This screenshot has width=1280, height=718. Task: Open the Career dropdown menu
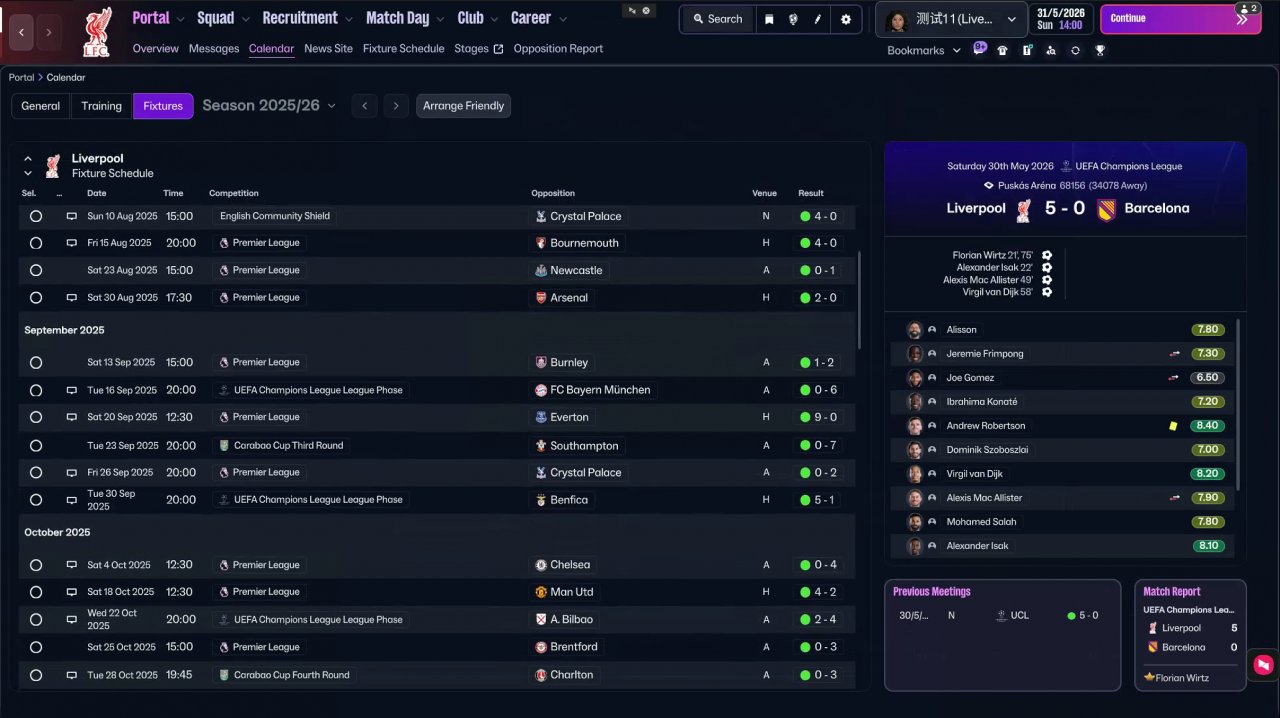pyautogui.click(x=538, y=18)
